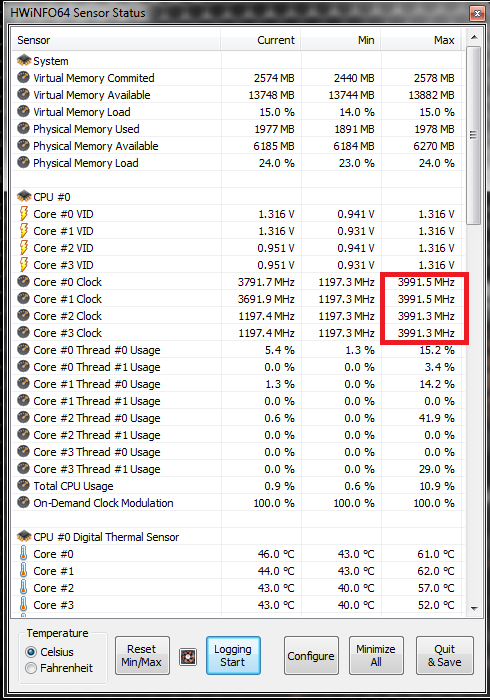Screen dimensions: 490x700
Task: Click the Quit & Save button
Action: pyautogui.click(x=445, y=655)
